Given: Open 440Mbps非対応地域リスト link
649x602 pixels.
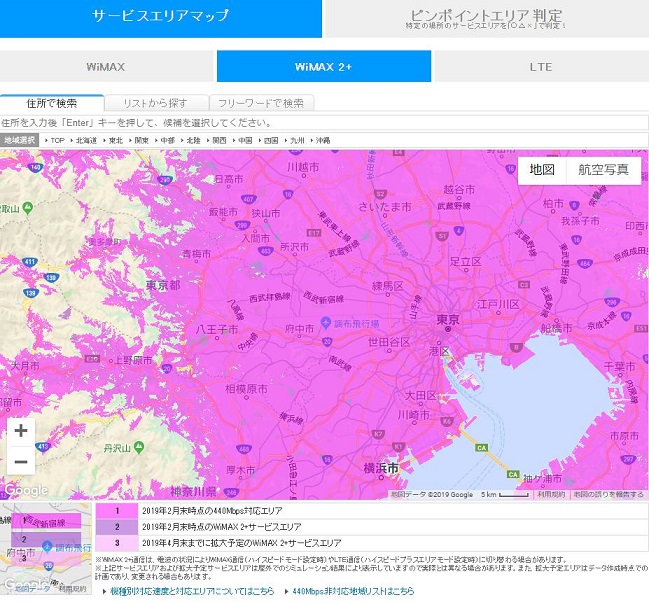Looking at the screenshot, I should click(x=353, y=591).
